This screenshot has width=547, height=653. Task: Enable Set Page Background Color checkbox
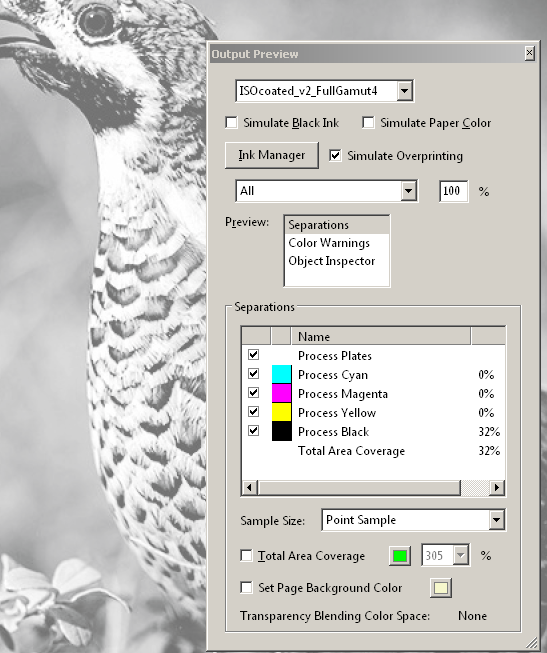click(247, 588)
